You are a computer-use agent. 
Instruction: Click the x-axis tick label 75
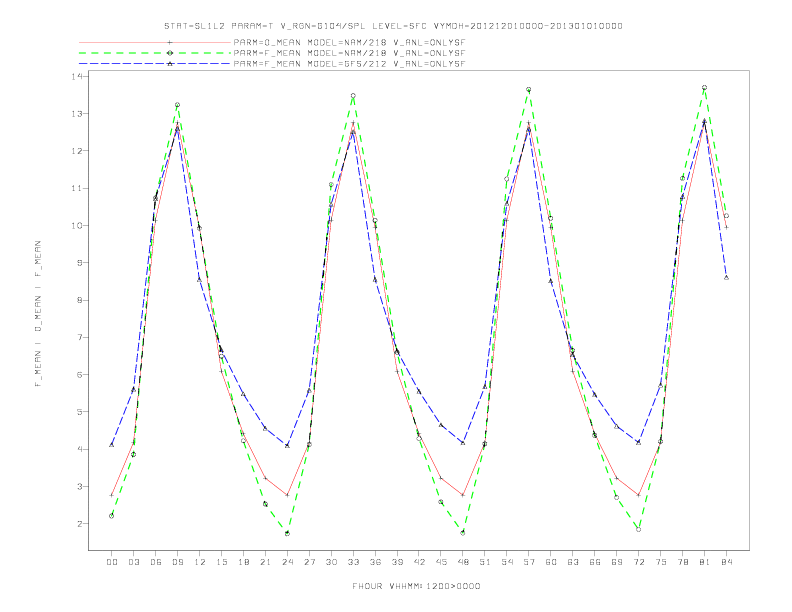(x=661, y=562)
